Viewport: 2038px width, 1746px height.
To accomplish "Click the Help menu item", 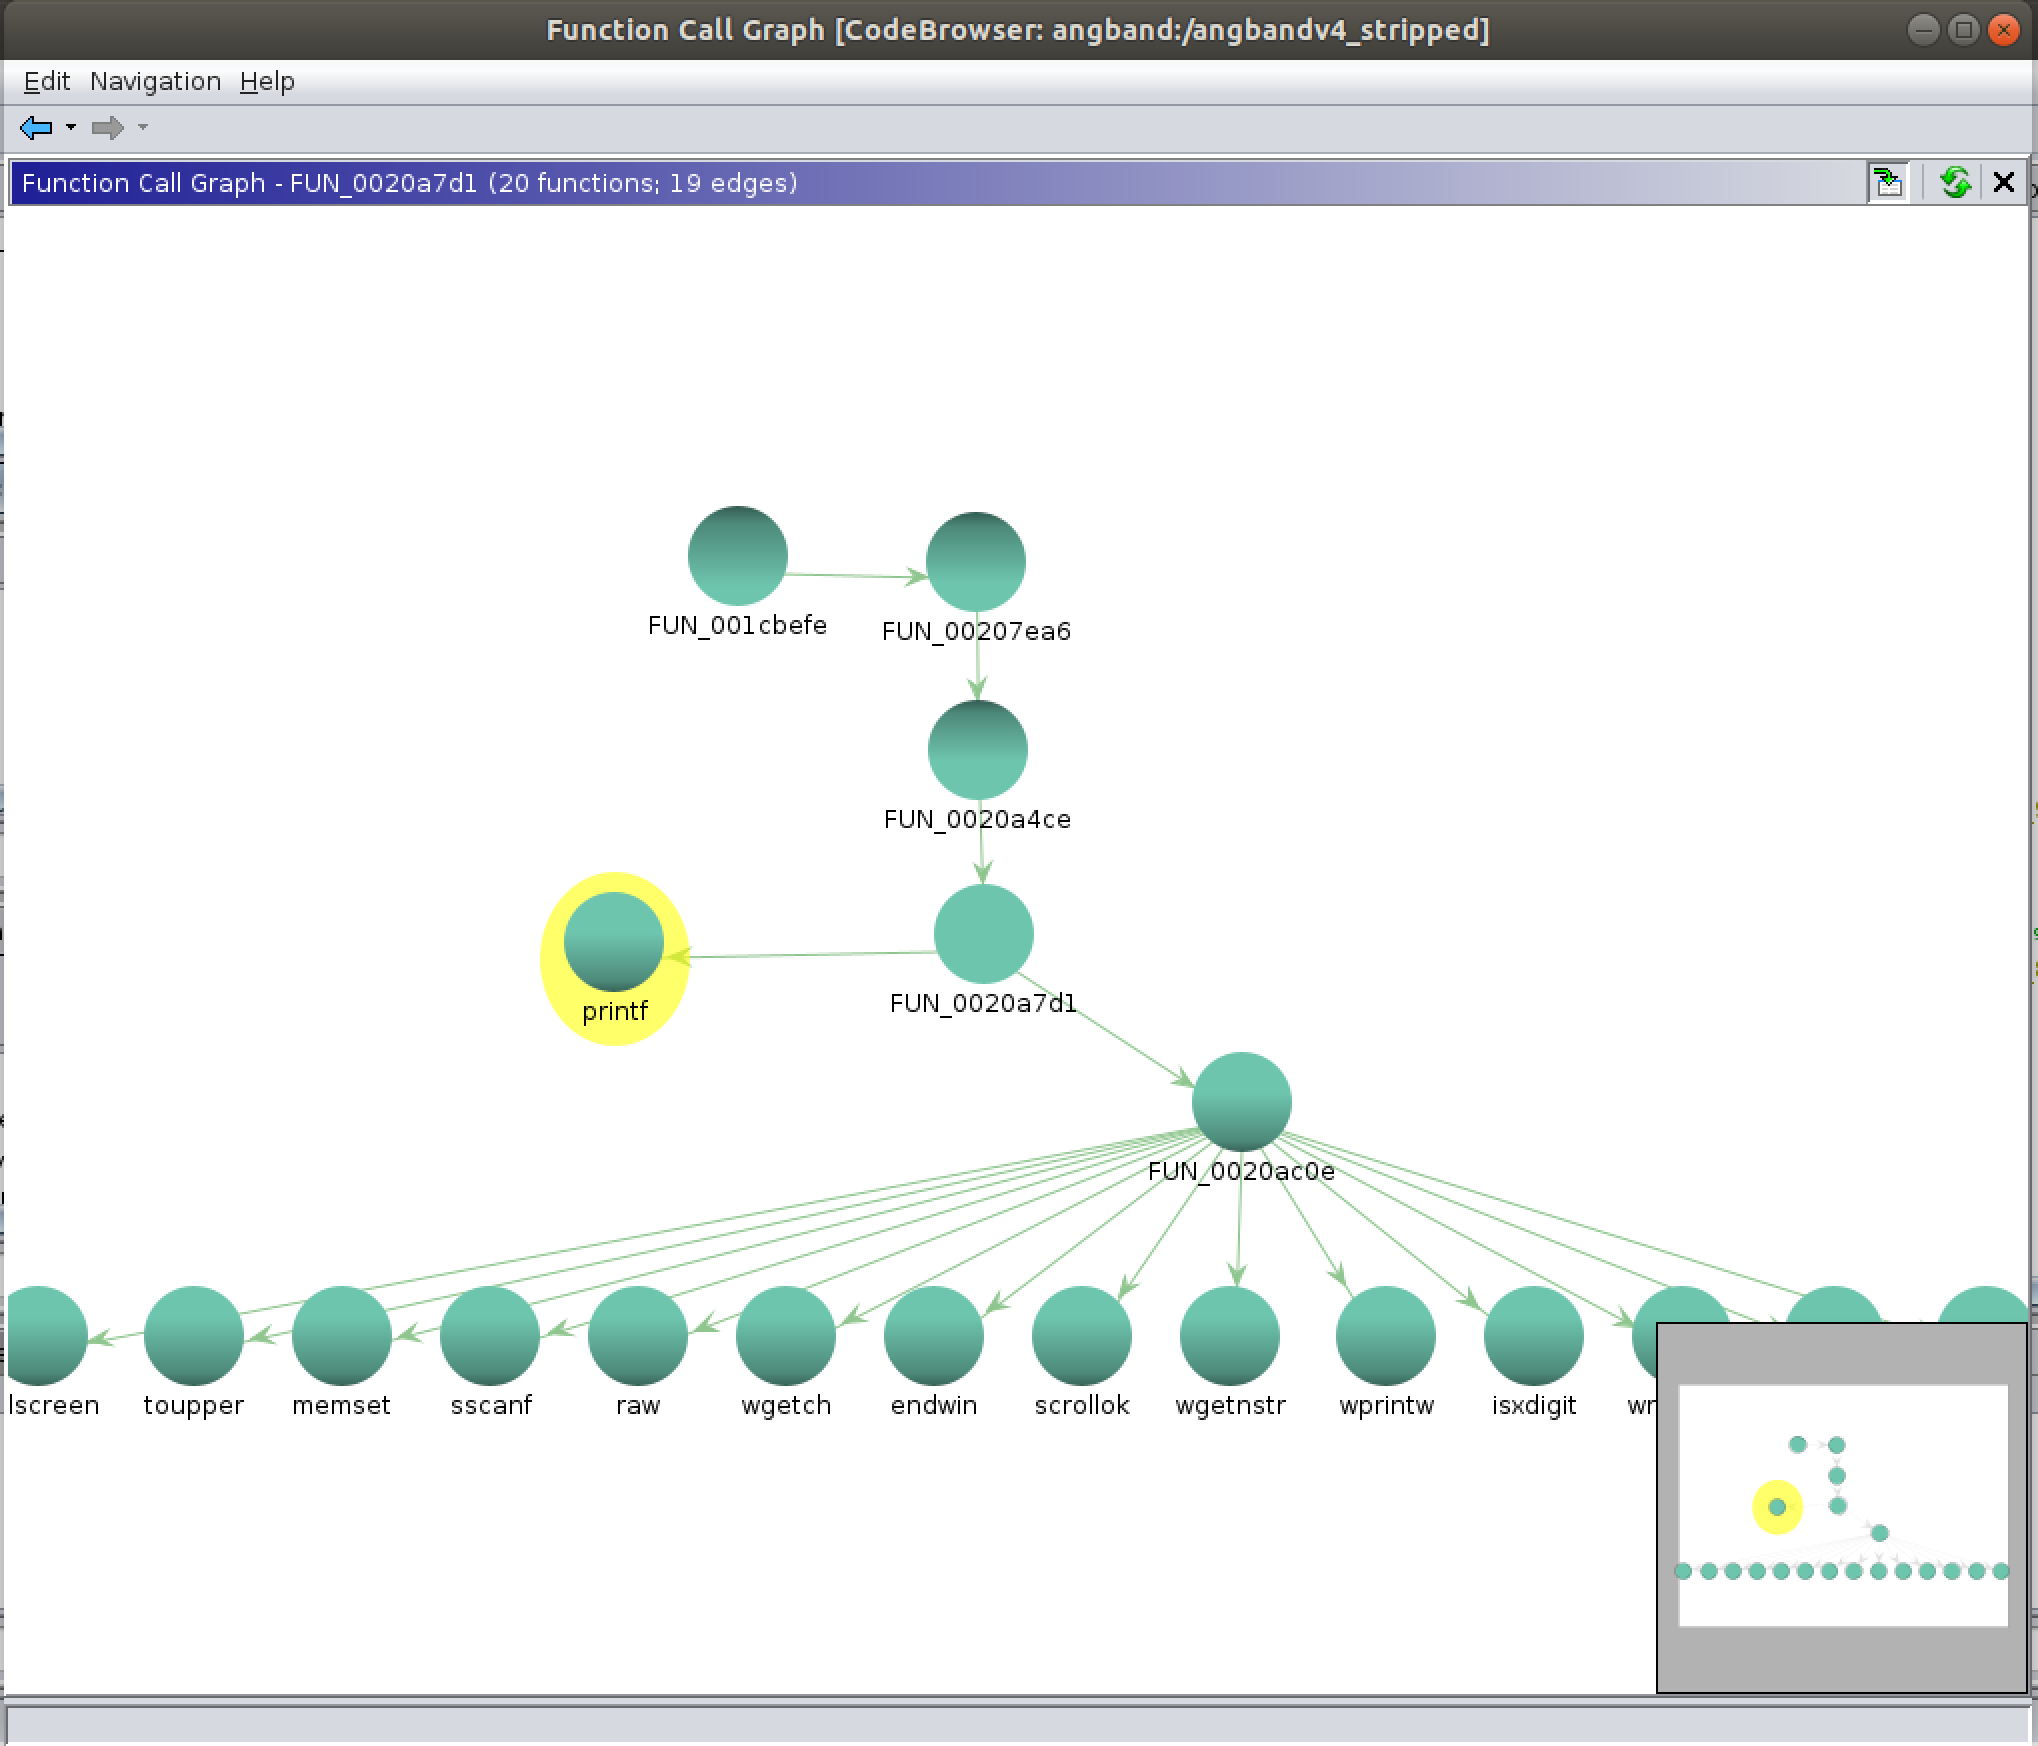I will tap(268, 80).
